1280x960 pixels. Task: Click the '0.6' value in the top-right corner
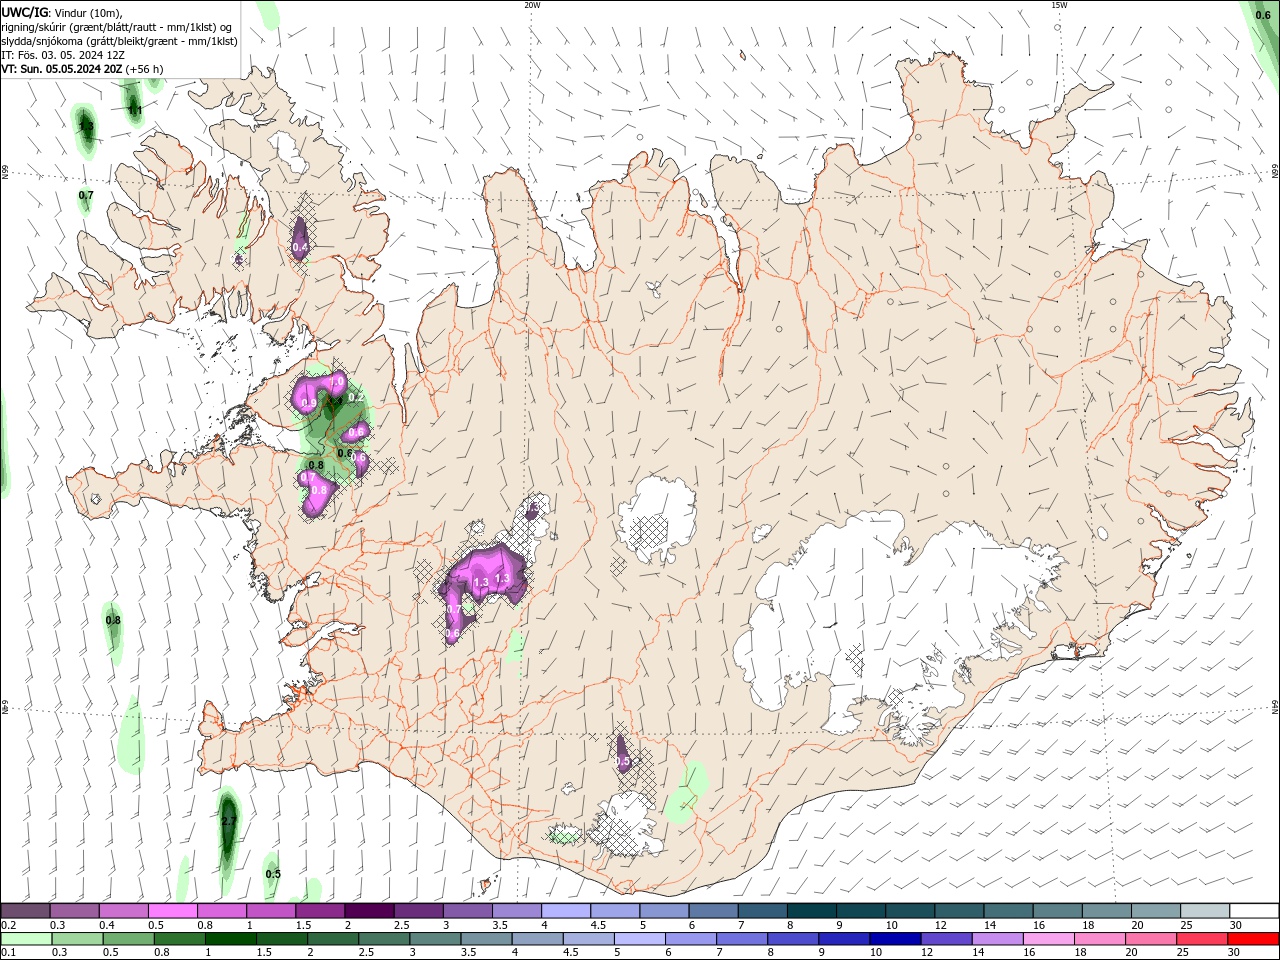tap(1262, 15)
